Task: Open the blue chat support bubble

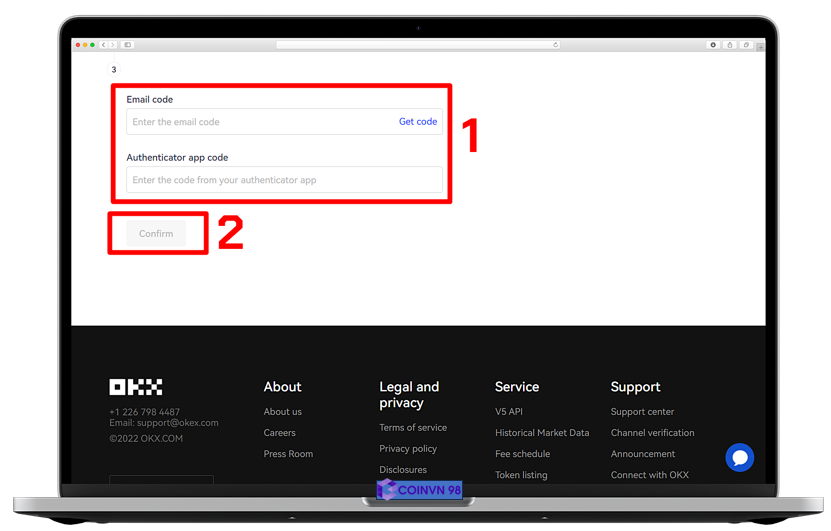Action: [x=739, y=458]
